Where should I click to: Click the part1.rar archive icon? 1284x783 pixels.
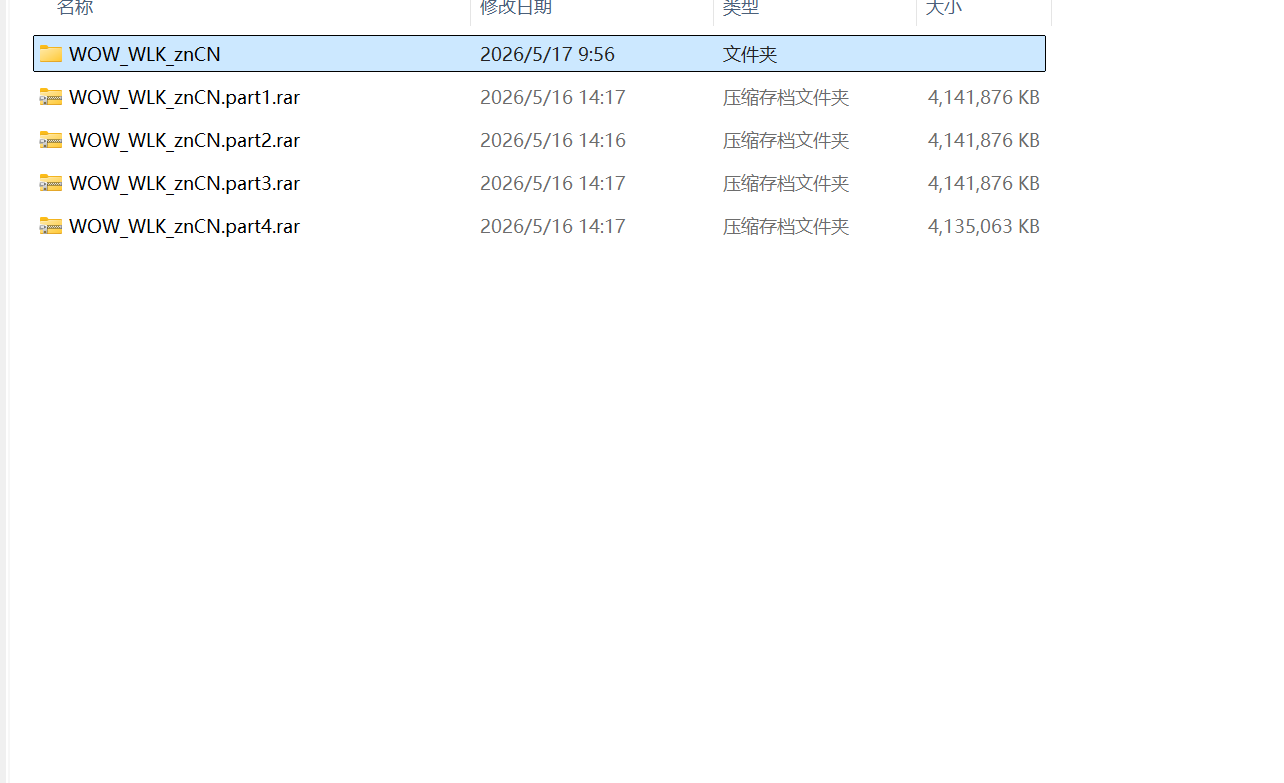[x=51, y=97]
